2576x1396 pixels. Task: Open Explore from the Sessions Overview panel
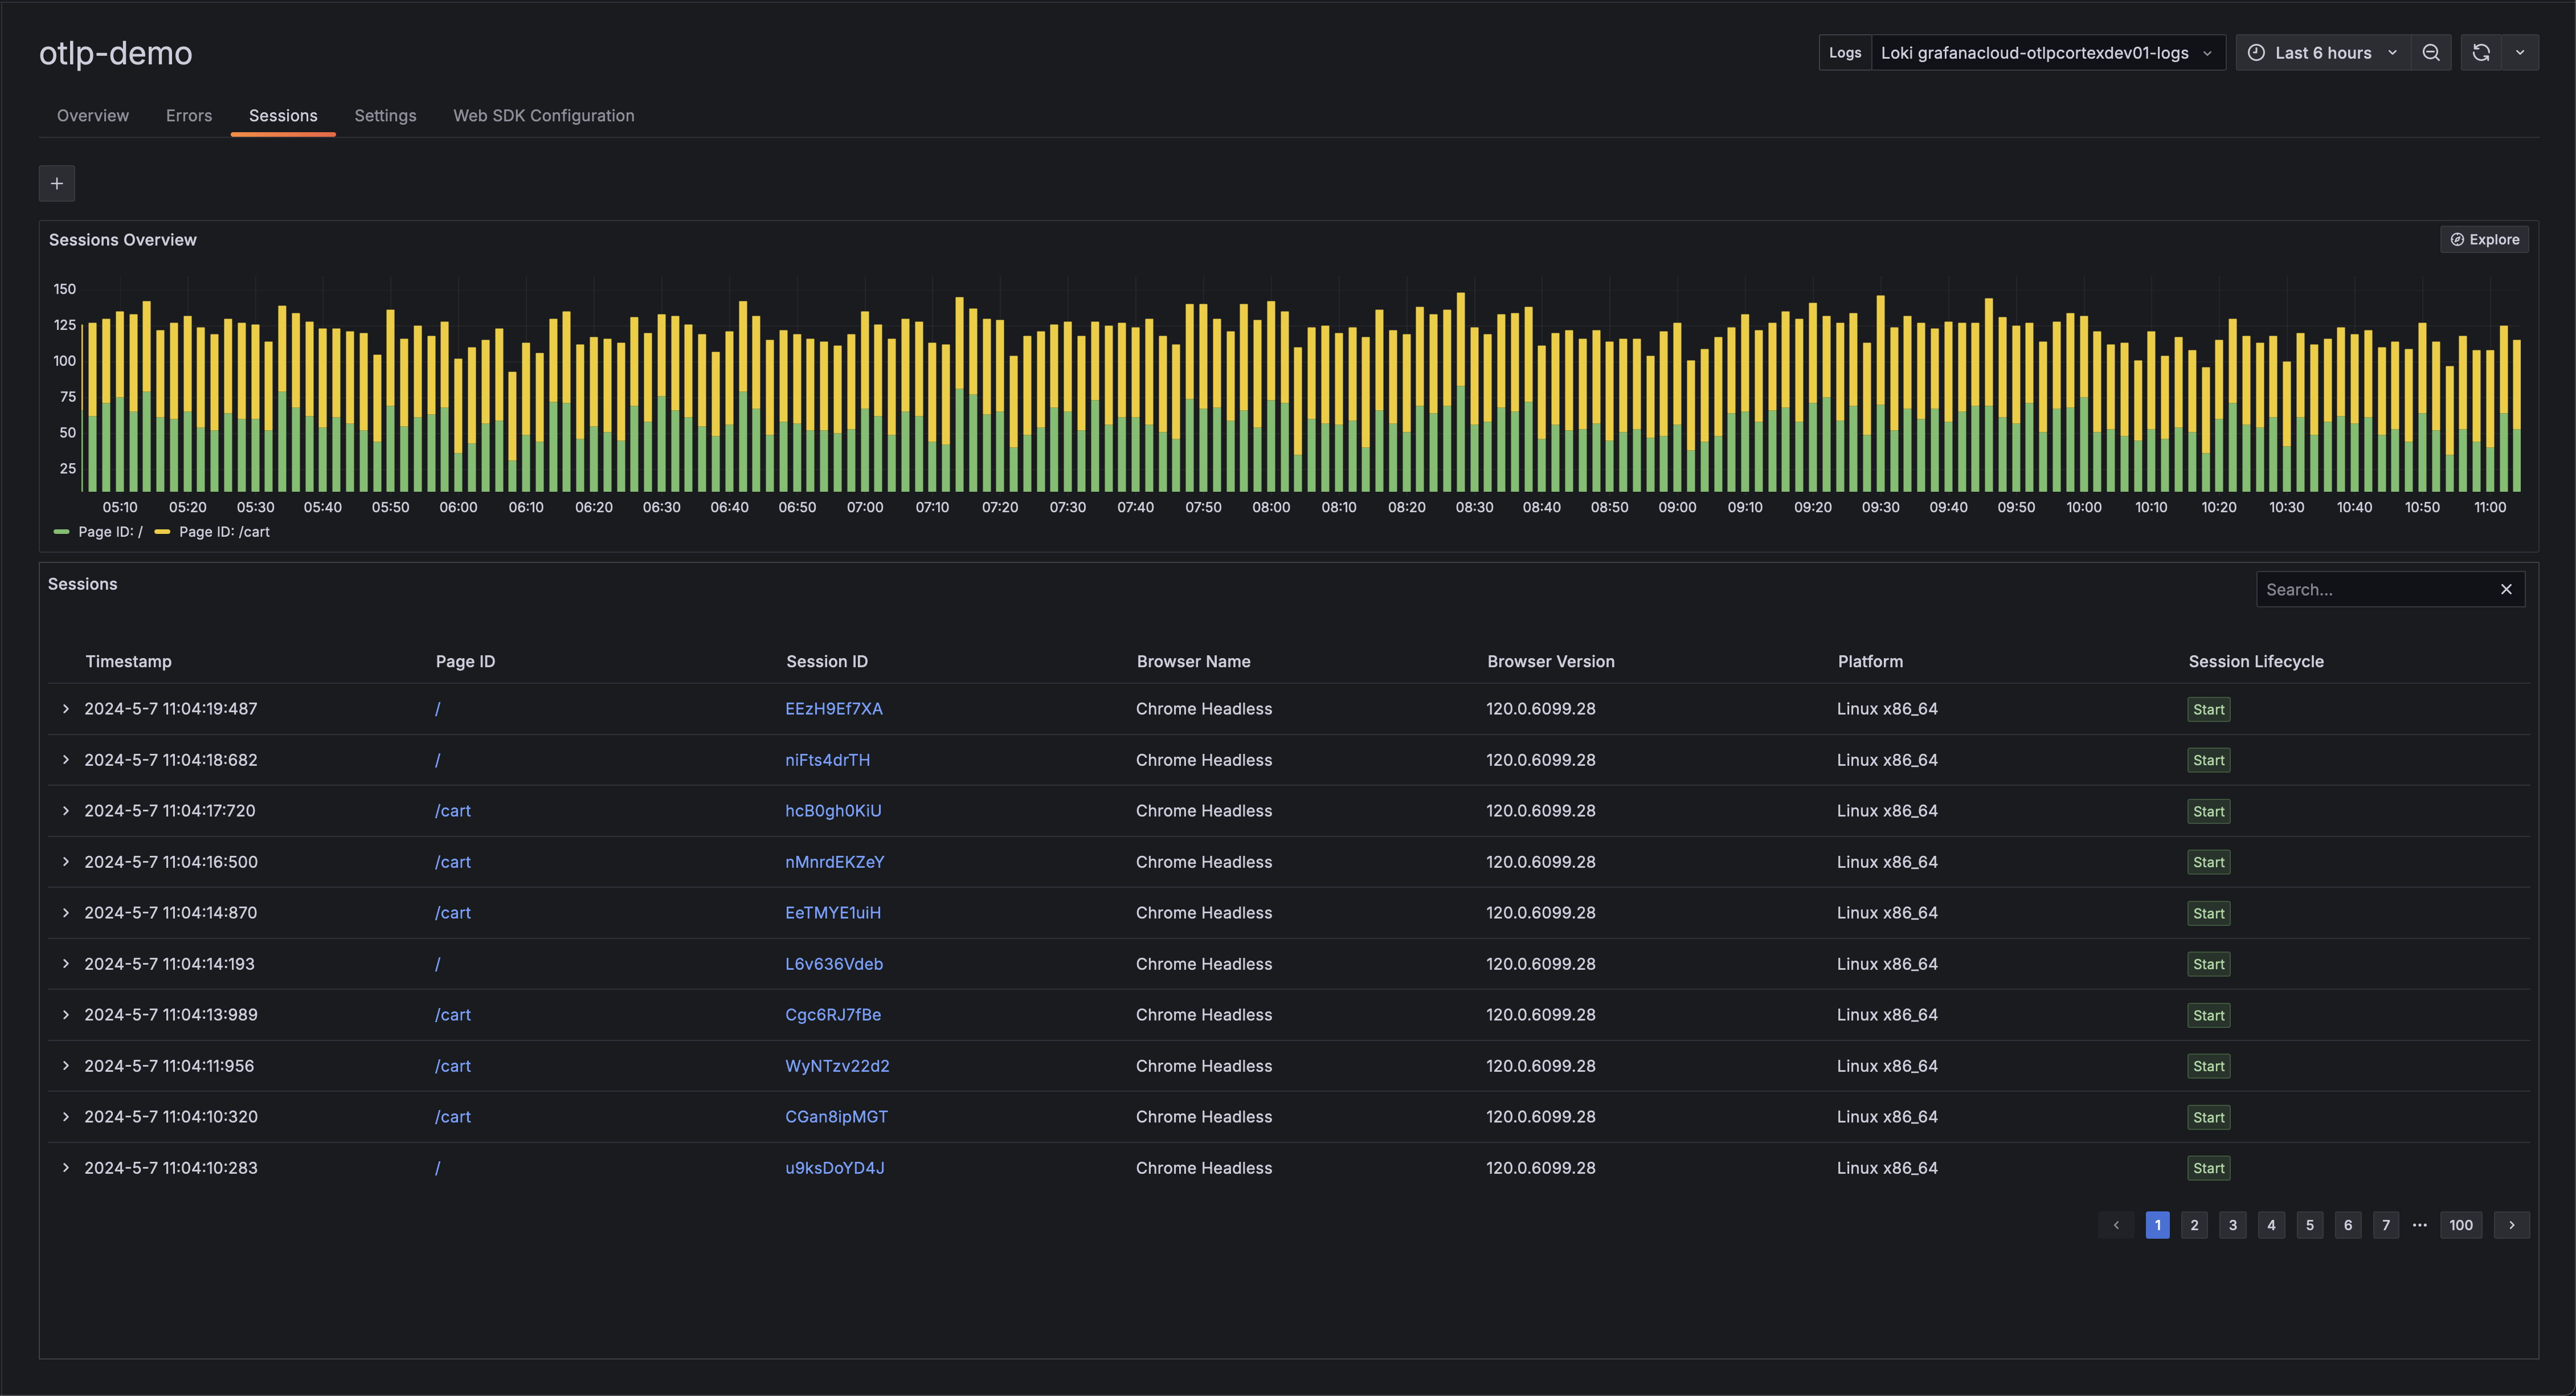pyautogui.click(x=2485, y=239)
